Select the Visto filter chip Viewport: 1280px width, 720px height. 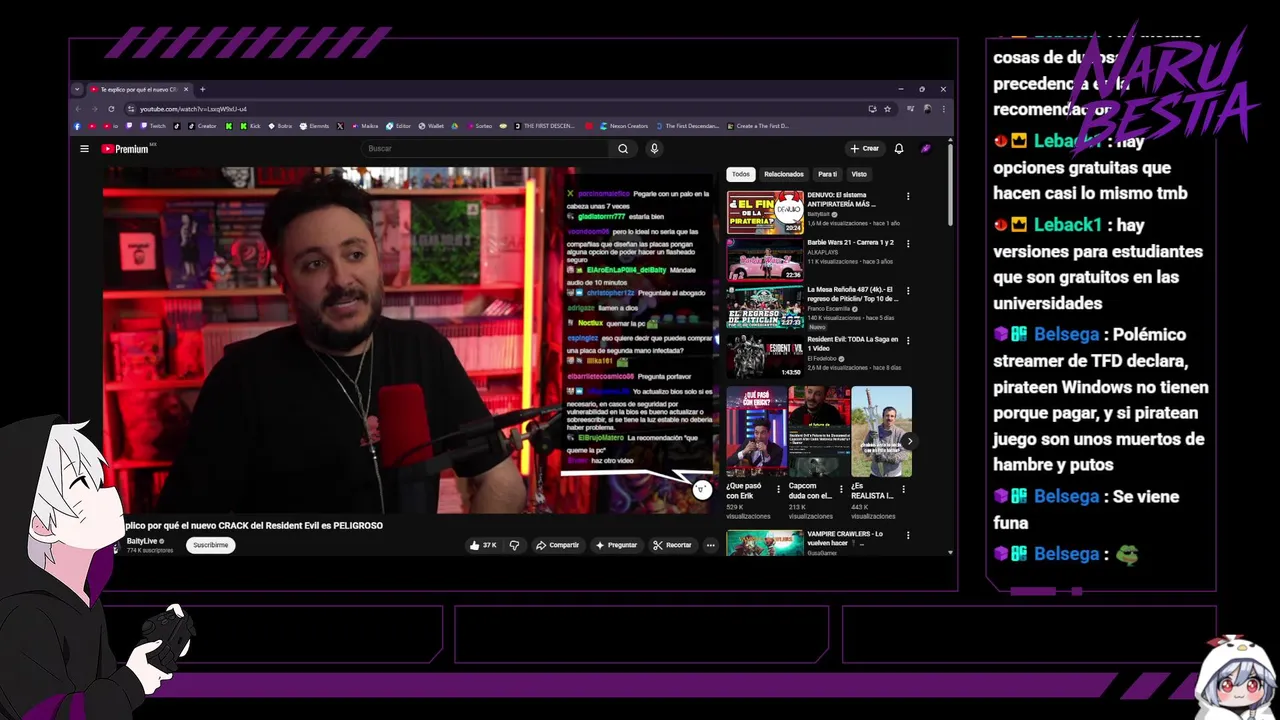coord(859,174)
